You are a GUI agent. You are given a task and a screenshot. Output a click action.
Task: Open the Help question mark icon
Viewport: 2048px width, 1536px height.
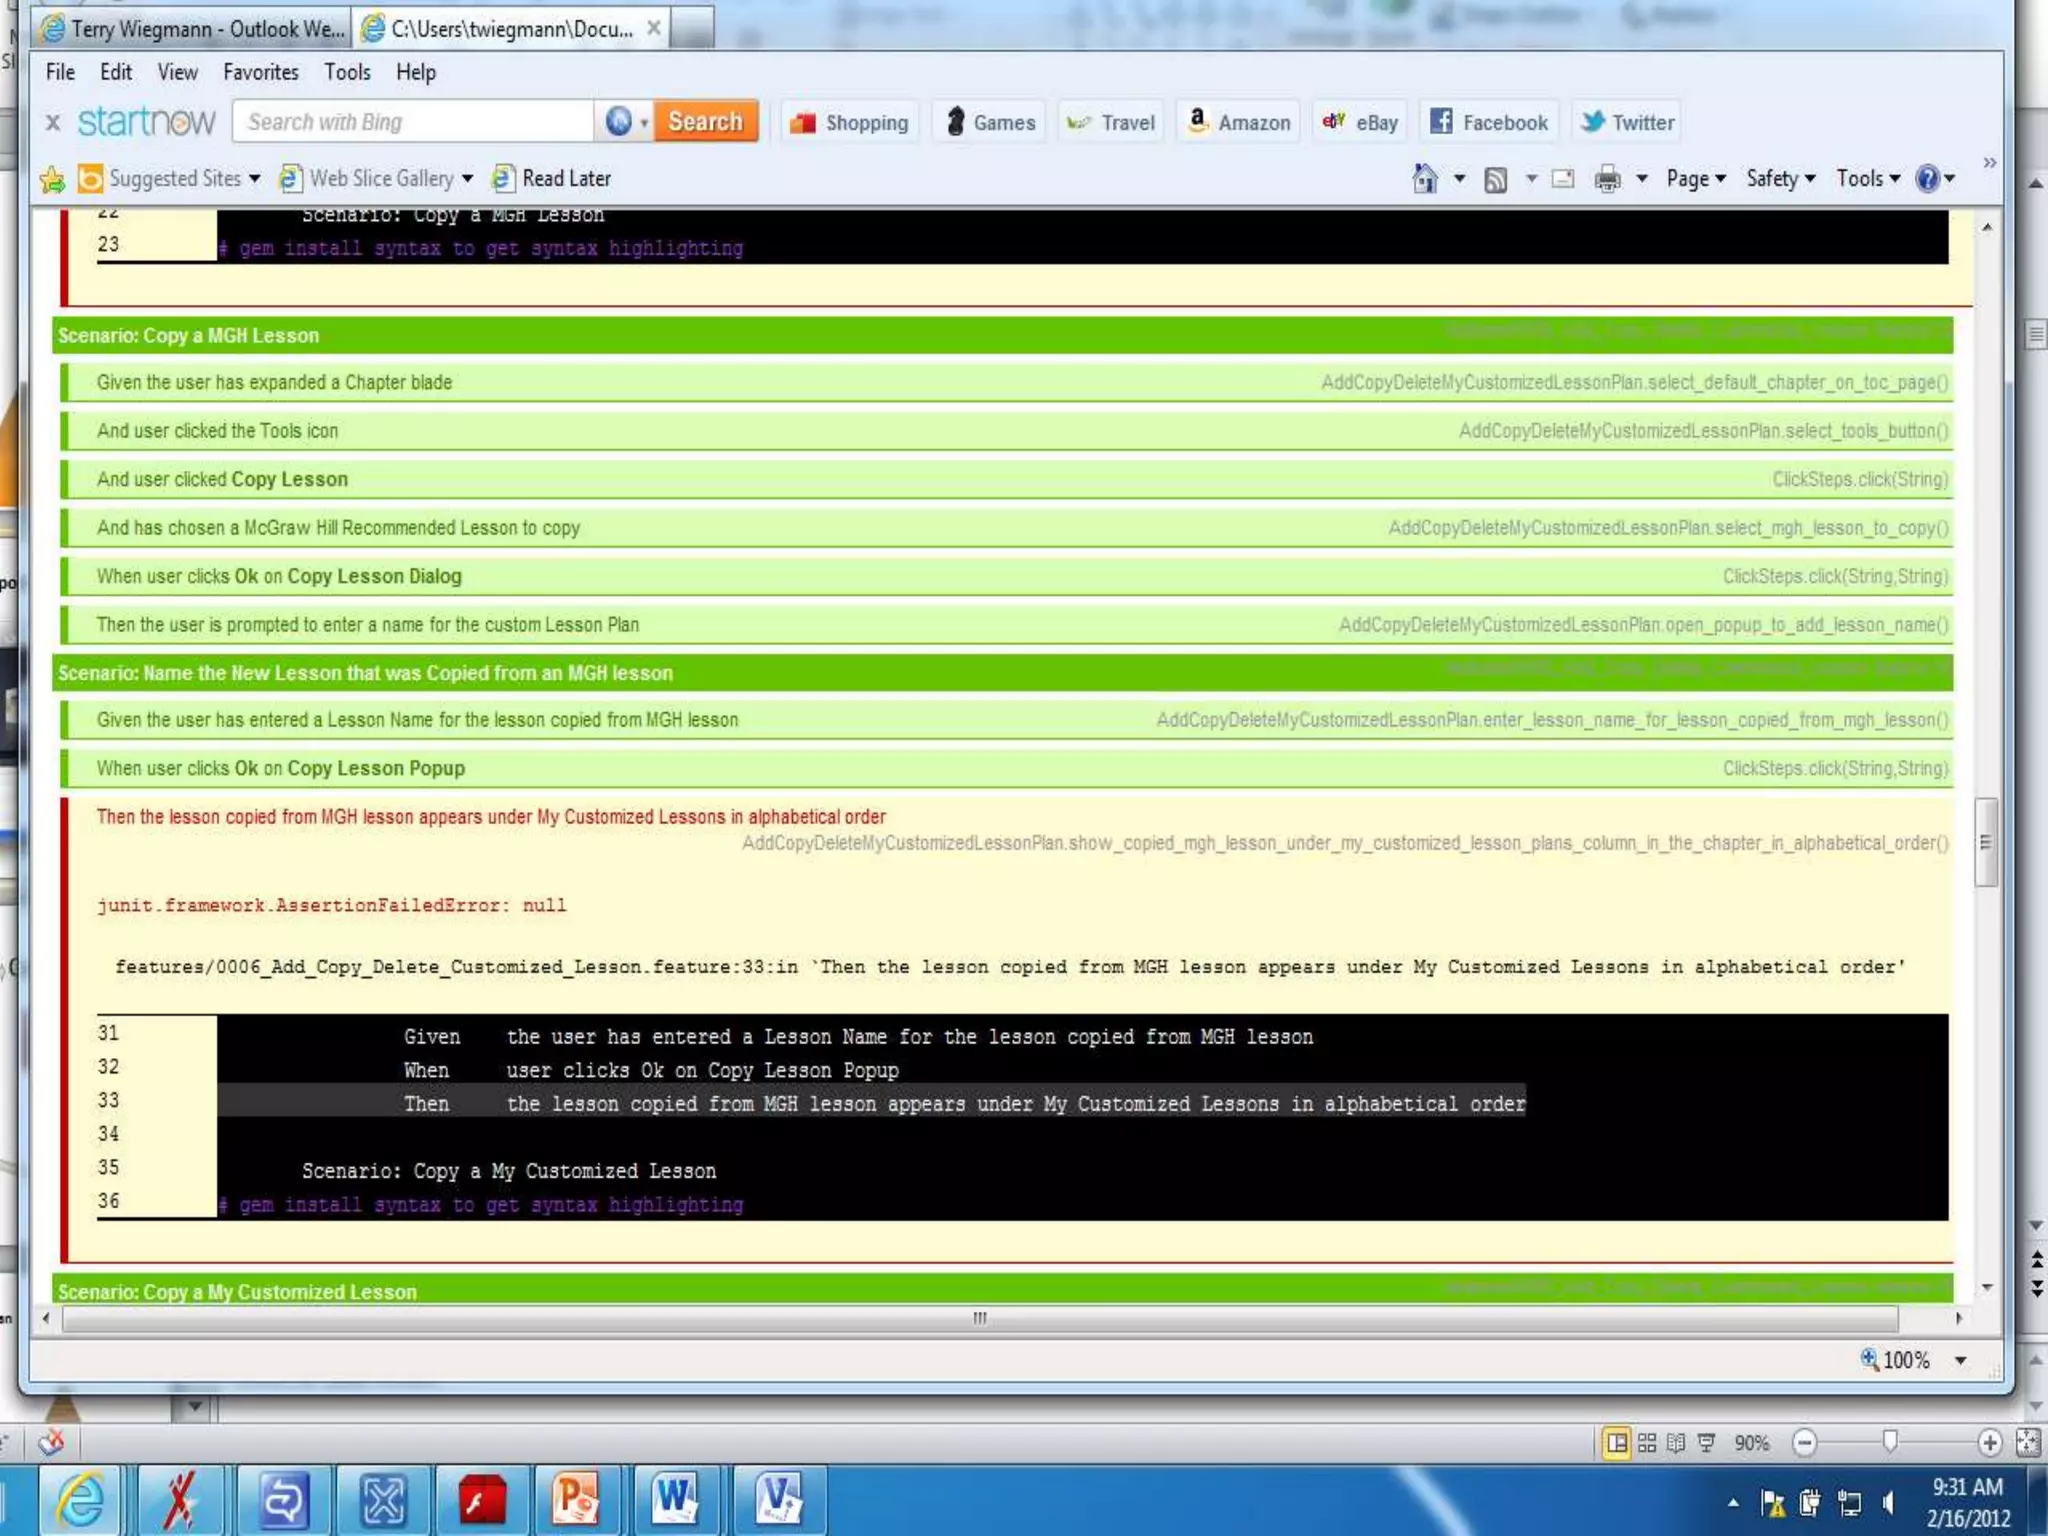1927,179
